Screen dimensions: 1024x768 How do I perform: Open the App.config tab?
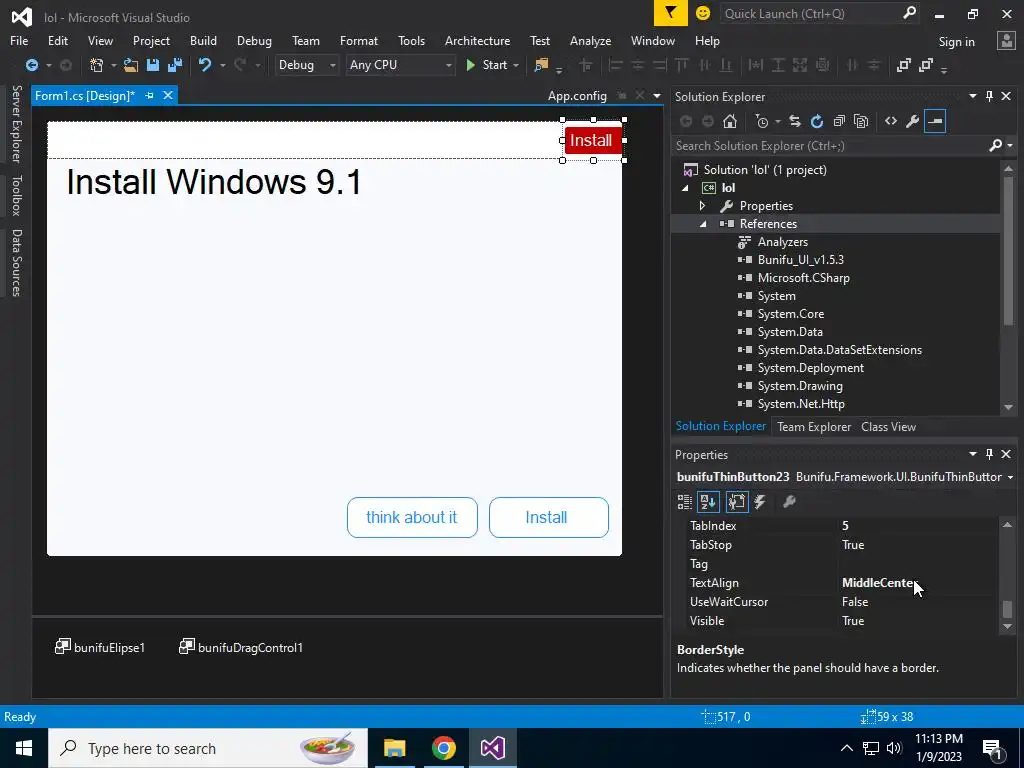(577, 96)
